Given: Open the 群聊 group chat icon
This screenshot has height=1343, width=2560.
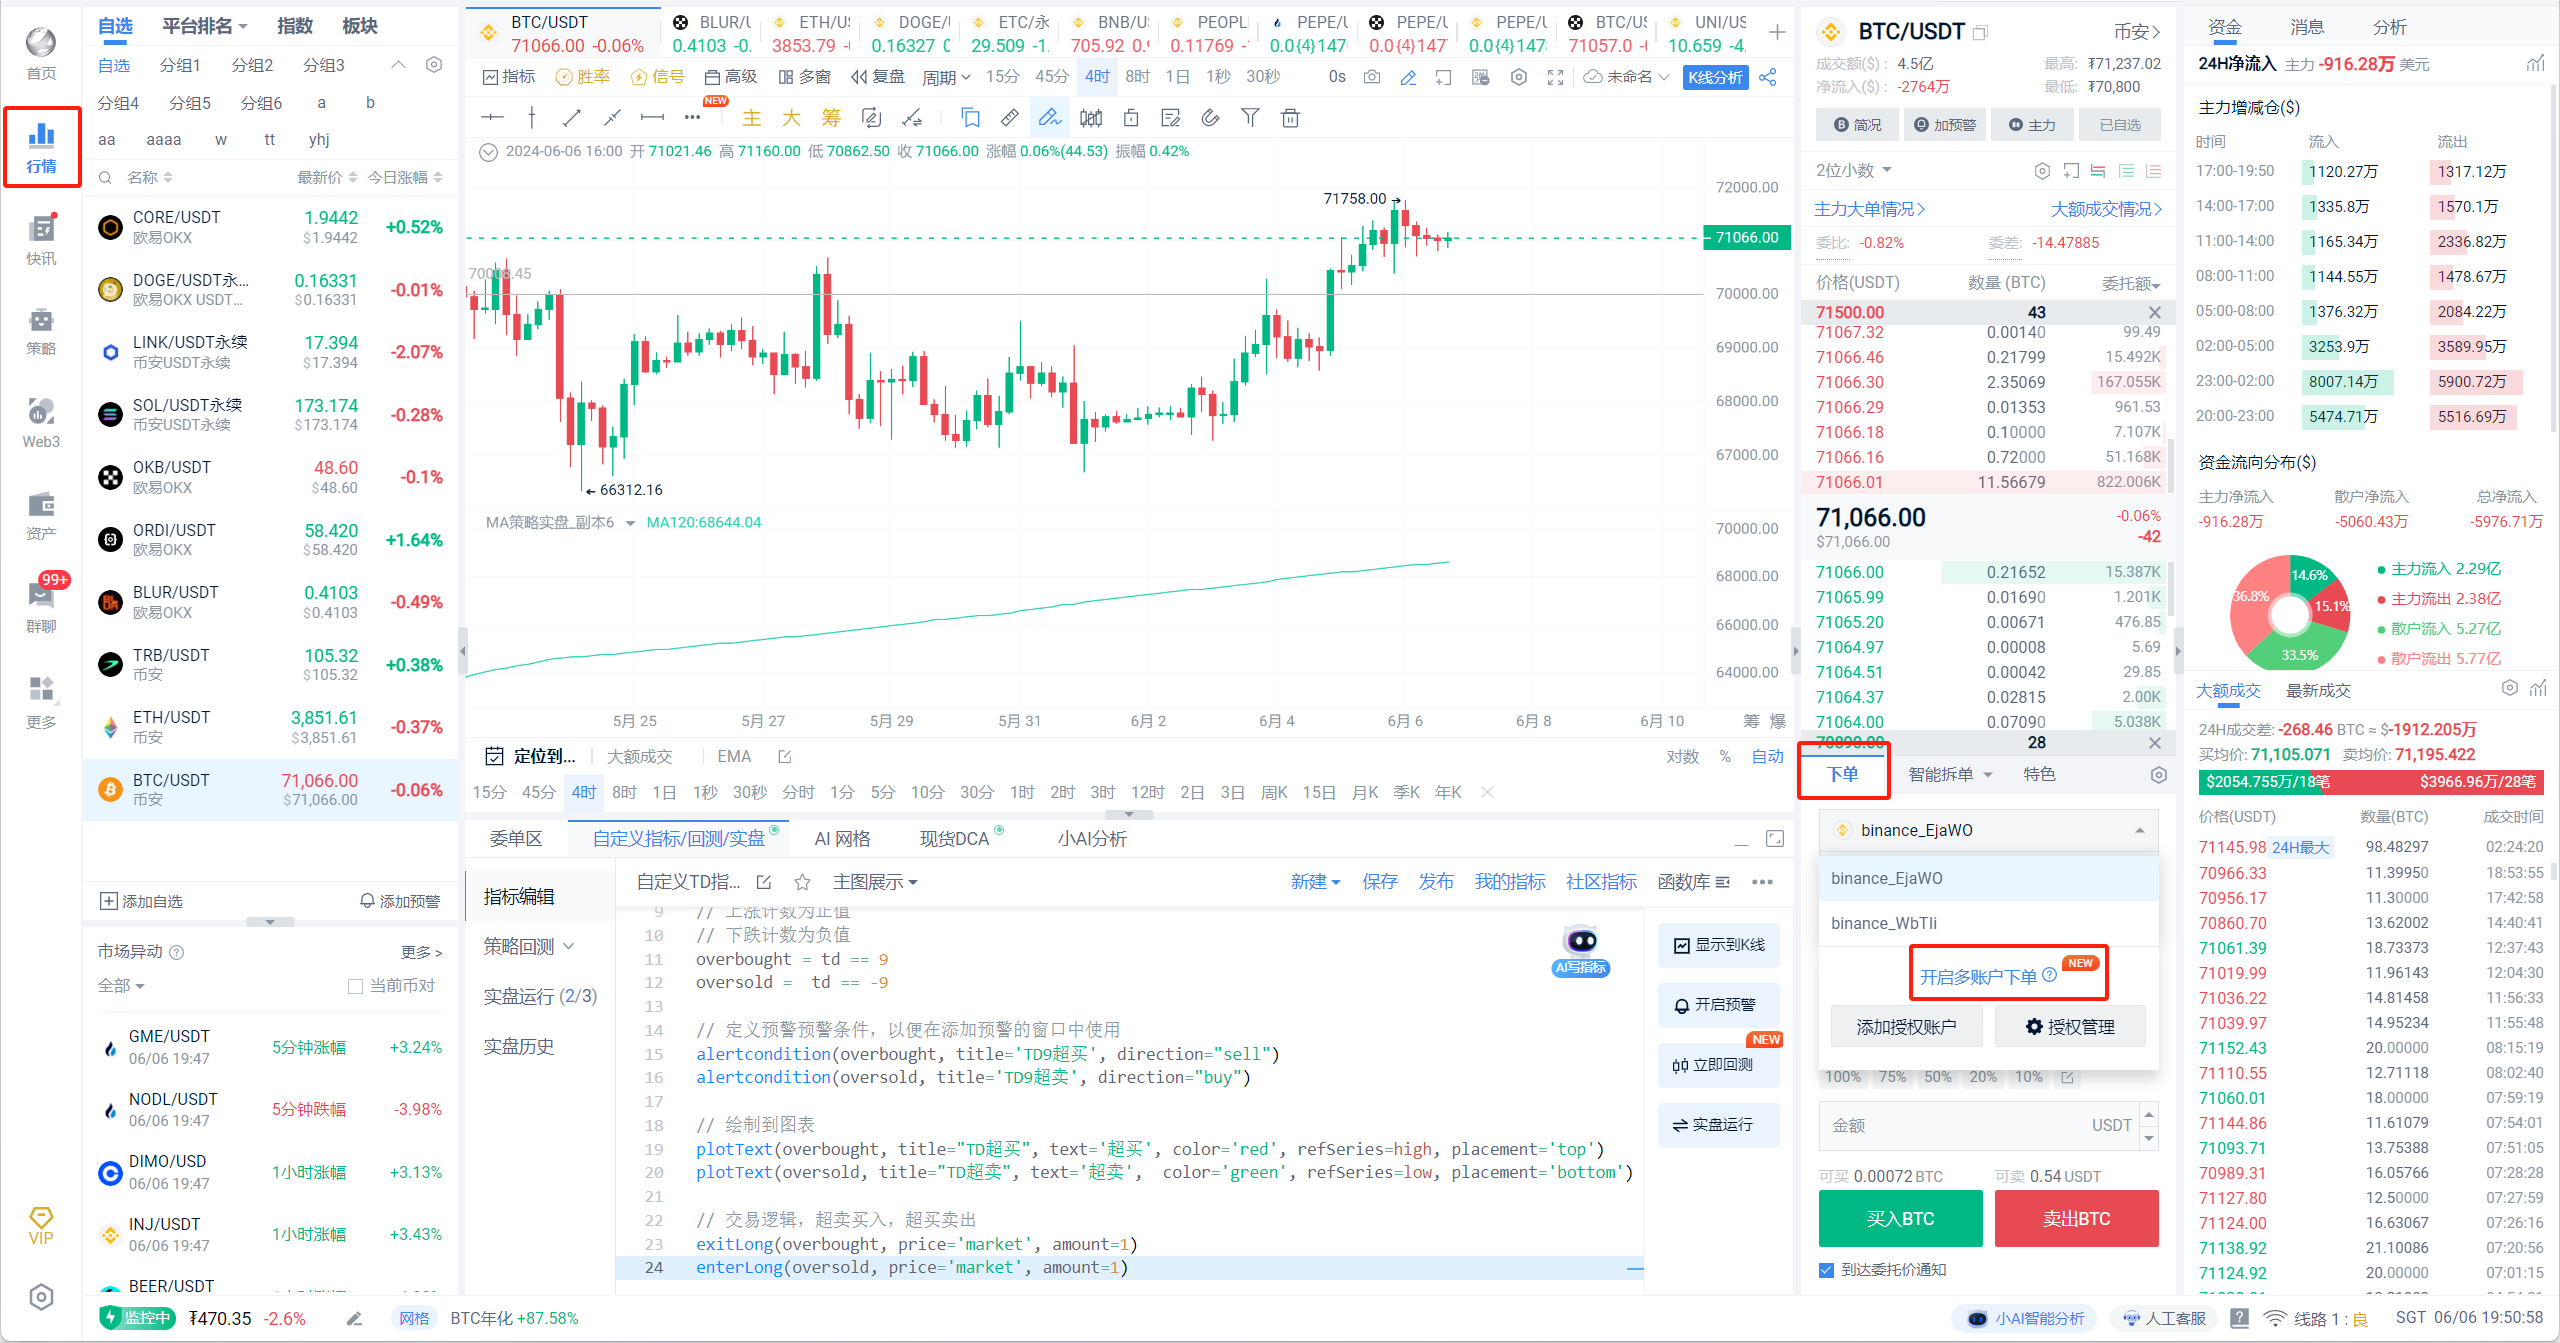Looking at the screenshot, I should 41,606.
